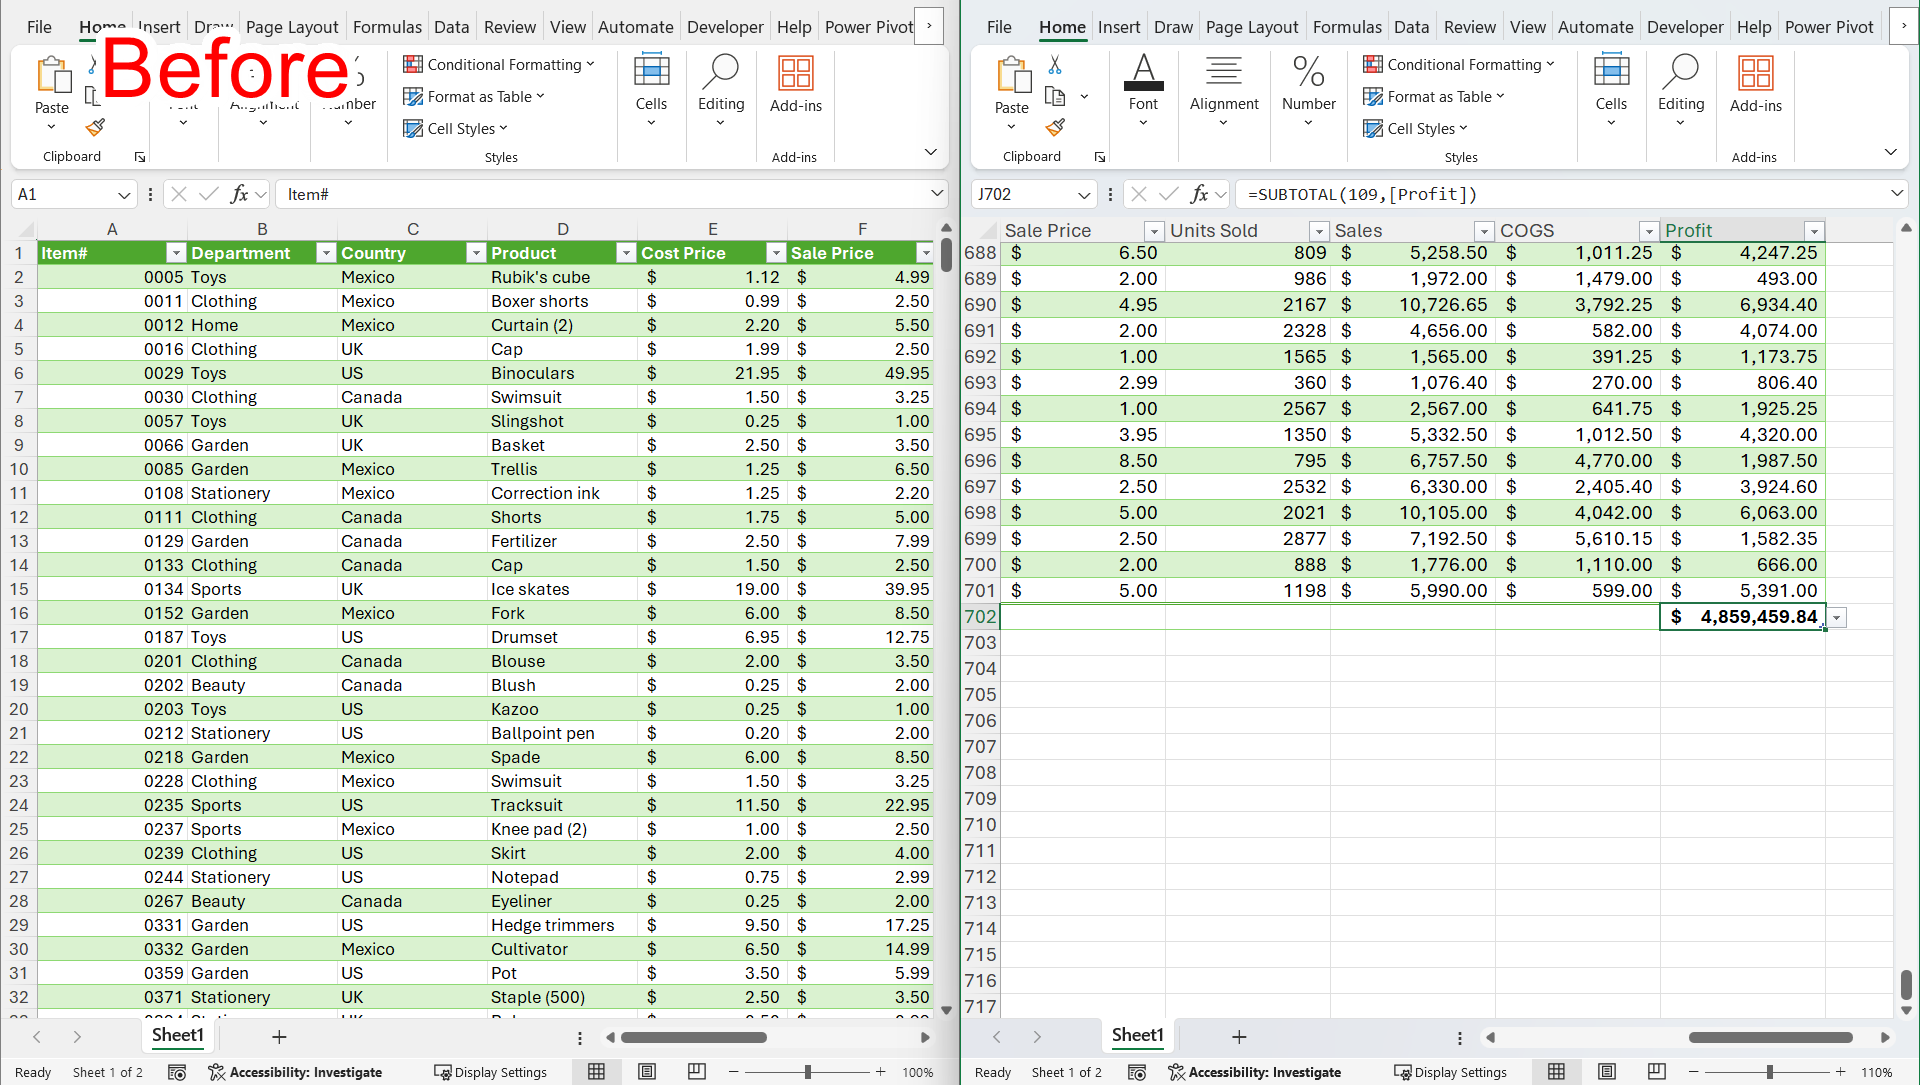Open File menu in right window
1920x1085 pixels.
coord(999,27)
